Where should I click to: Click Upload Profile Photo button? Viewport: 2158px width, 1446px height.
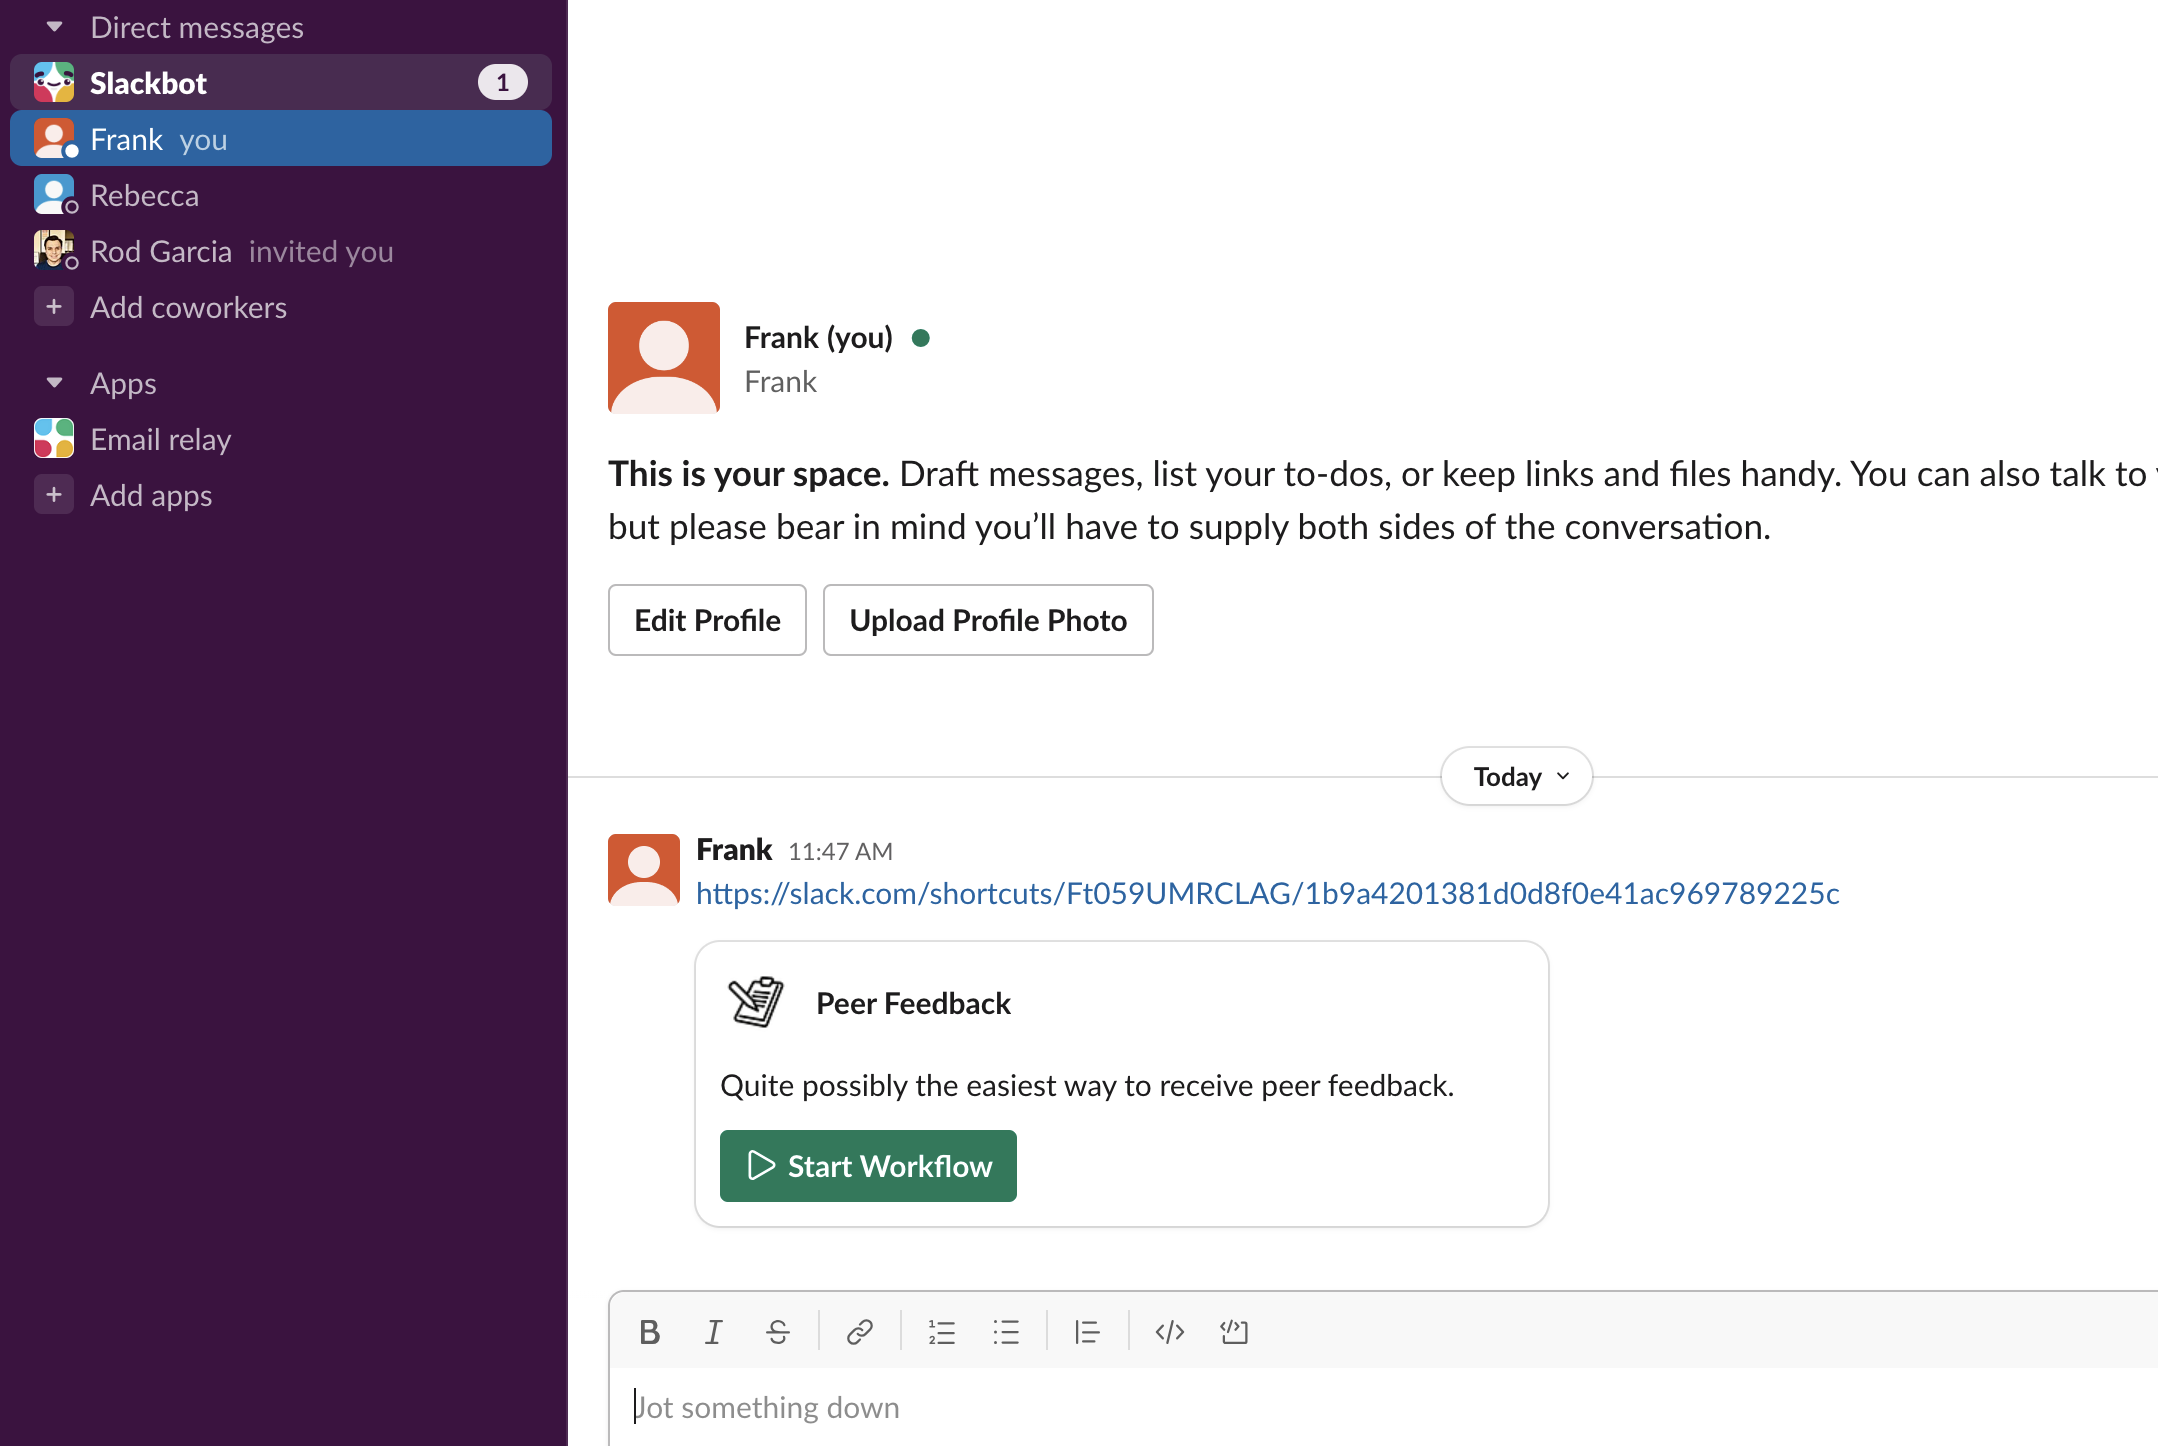coord(987,620)
